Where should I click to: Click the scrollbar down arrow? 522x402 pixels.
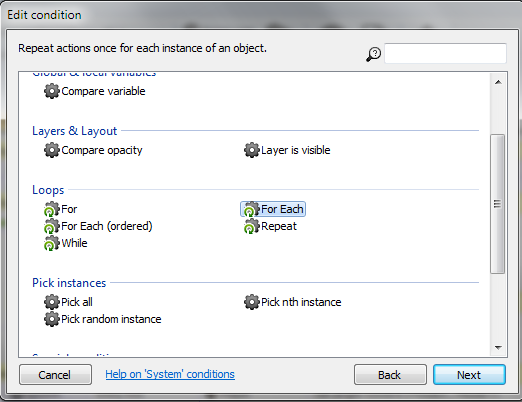(498, 348)
